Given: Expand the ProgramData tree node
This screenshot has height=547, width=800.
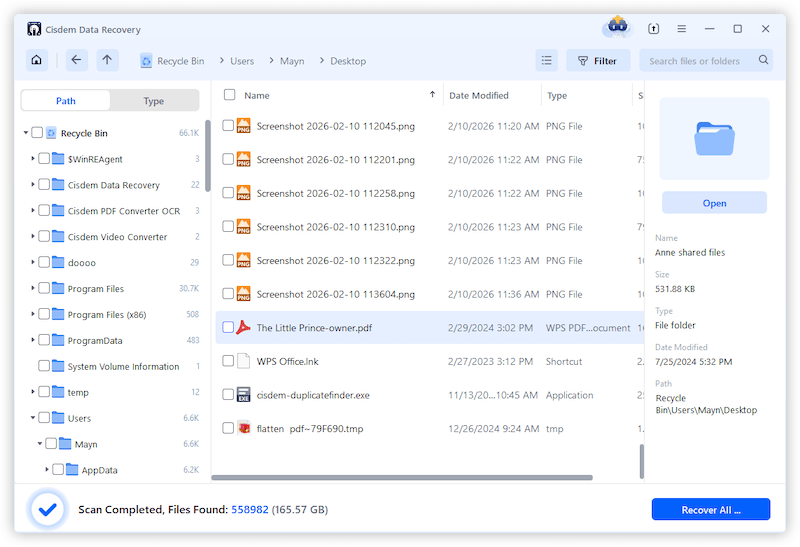Looking at the screenshot, I should click(x=33, y=339).
